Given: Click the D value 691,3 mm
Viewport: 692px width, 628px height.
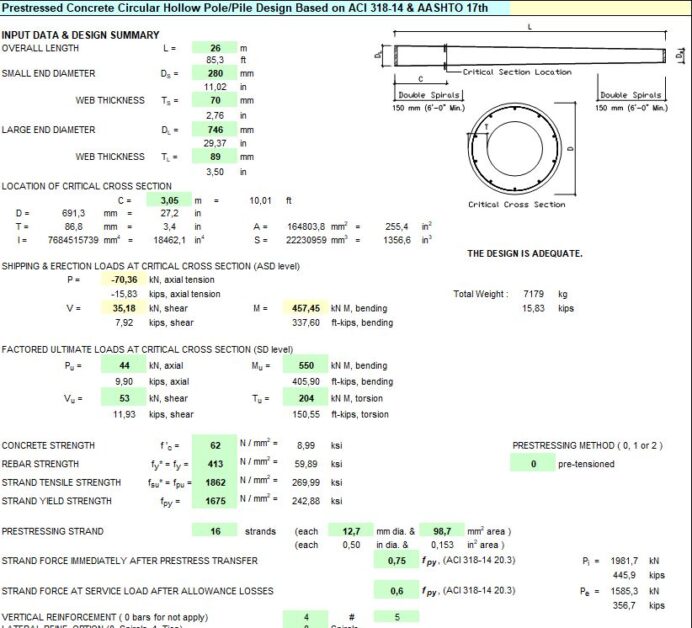Looking at the screenshot, I should (73, 213).
